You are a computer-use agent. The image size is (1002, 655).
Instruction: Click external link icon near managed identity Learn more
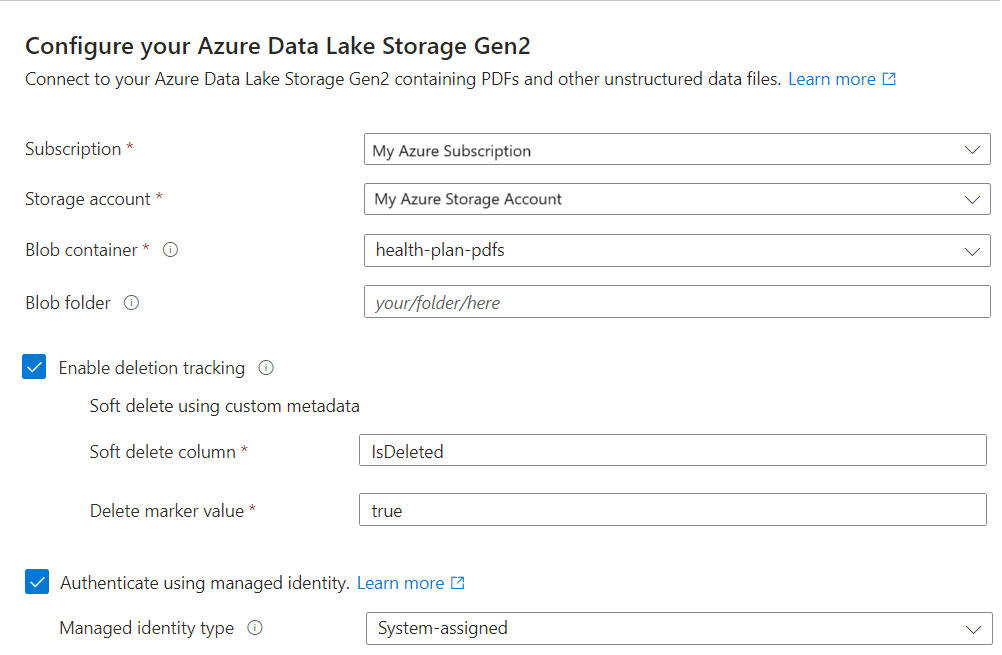coord(458,583)
